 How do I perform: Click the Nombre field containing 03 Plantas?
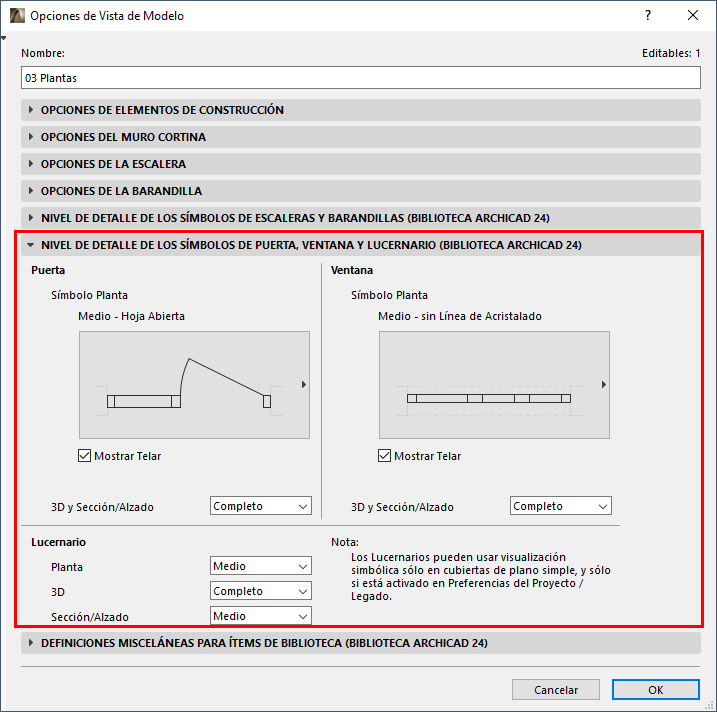click(361, 78)
